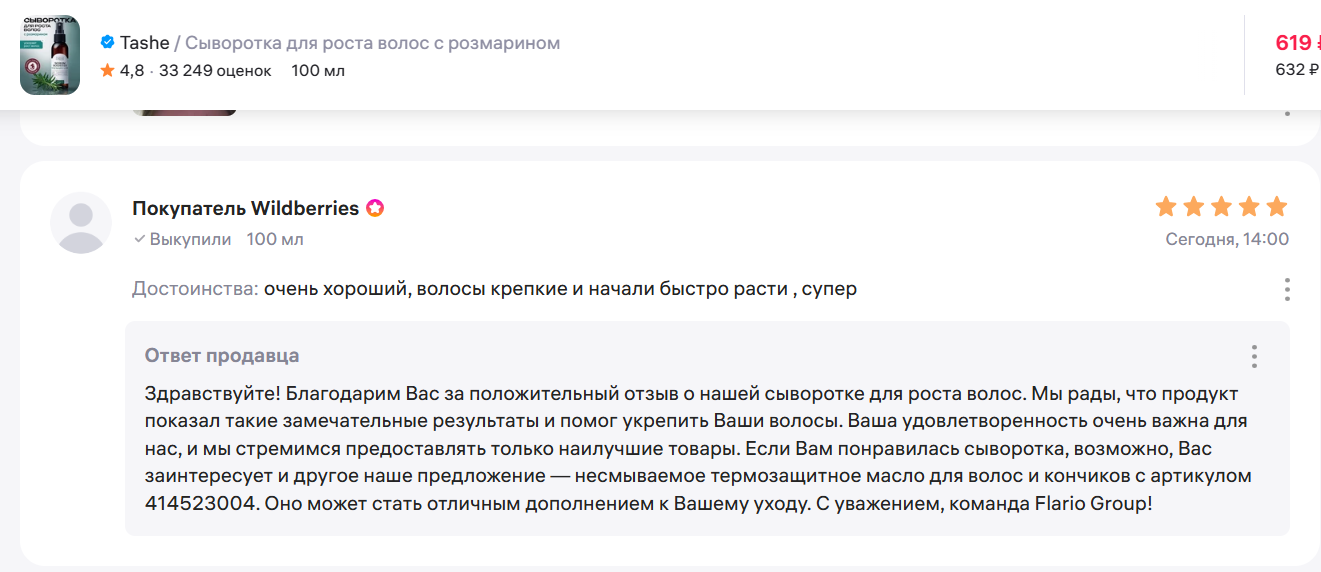1321x572 pixels.
Task: Open 'Покупатель Wildberries' reviewer name
Action: (x=245, y=208)
